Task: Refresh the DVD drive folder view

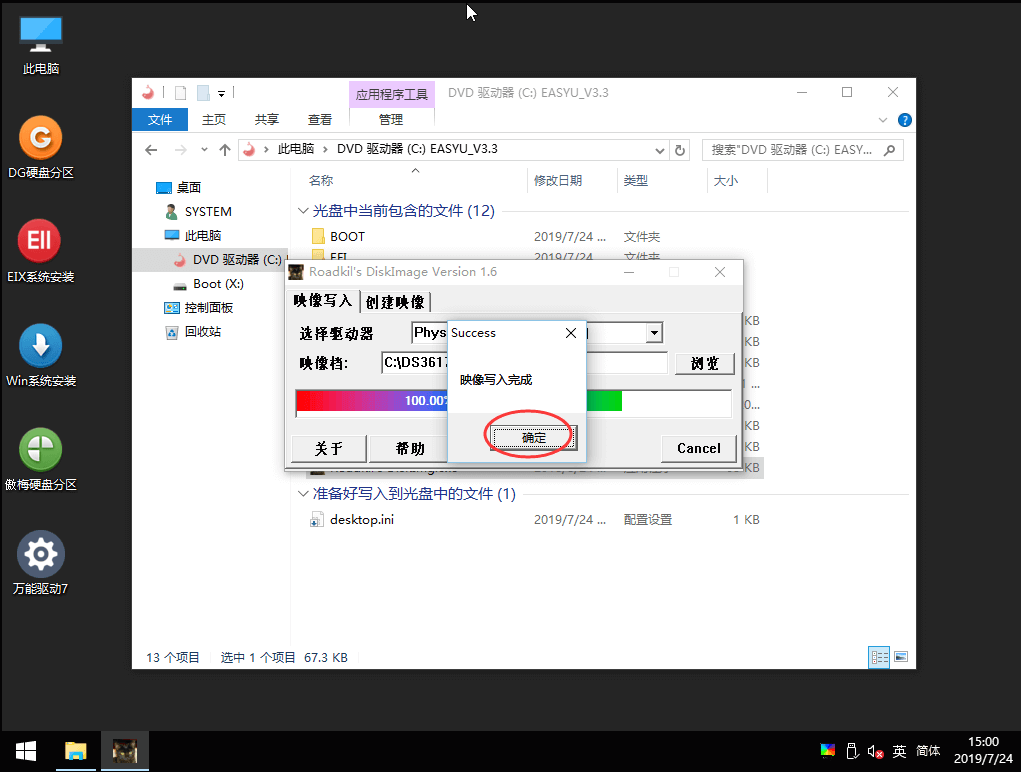Action: click(680, 149)
